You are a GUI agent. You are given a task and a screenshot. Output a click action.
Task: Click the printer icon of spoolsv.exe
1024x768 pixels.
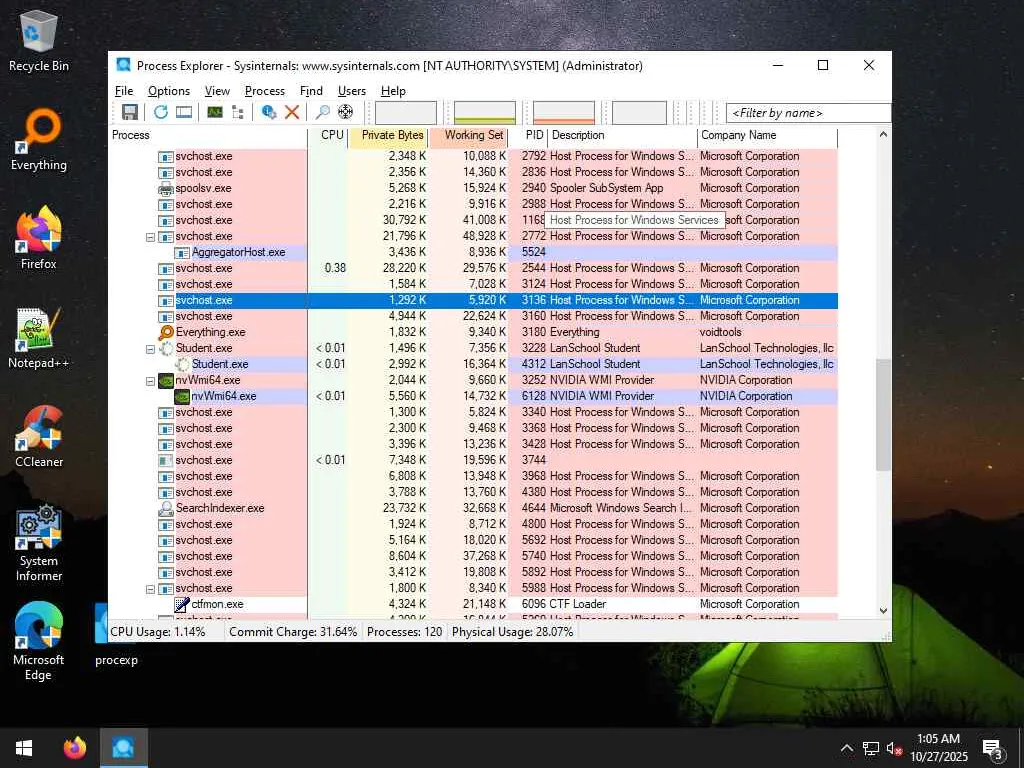pyautogui.click(x=166, y=189)
